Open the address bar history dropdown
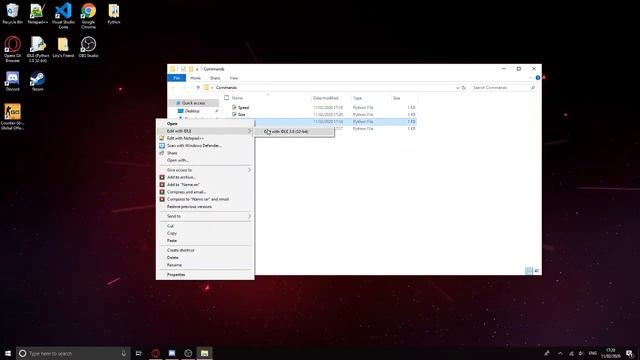The width and height of the screenshot is (640, 360). pos(458,88)
